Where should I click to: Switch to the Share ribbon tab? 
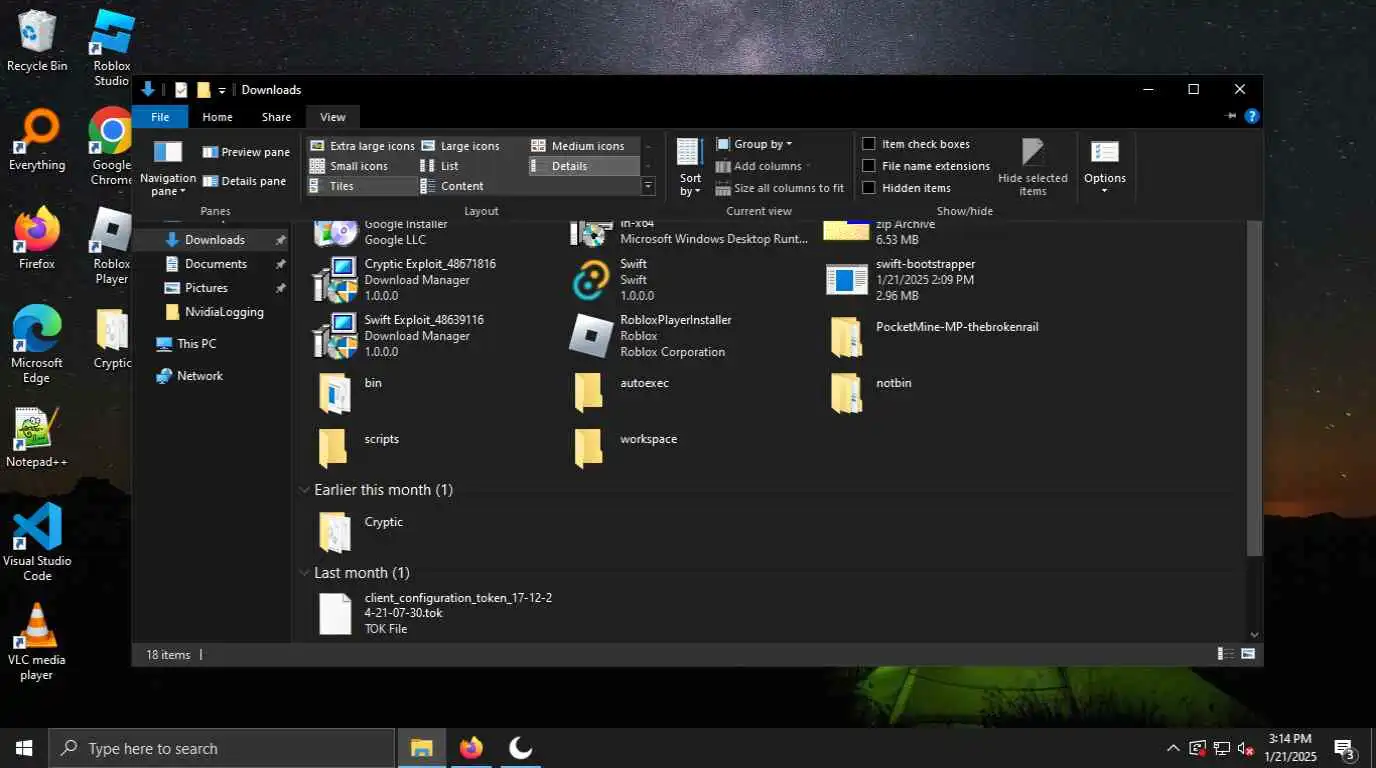click(x=276, y=117)
